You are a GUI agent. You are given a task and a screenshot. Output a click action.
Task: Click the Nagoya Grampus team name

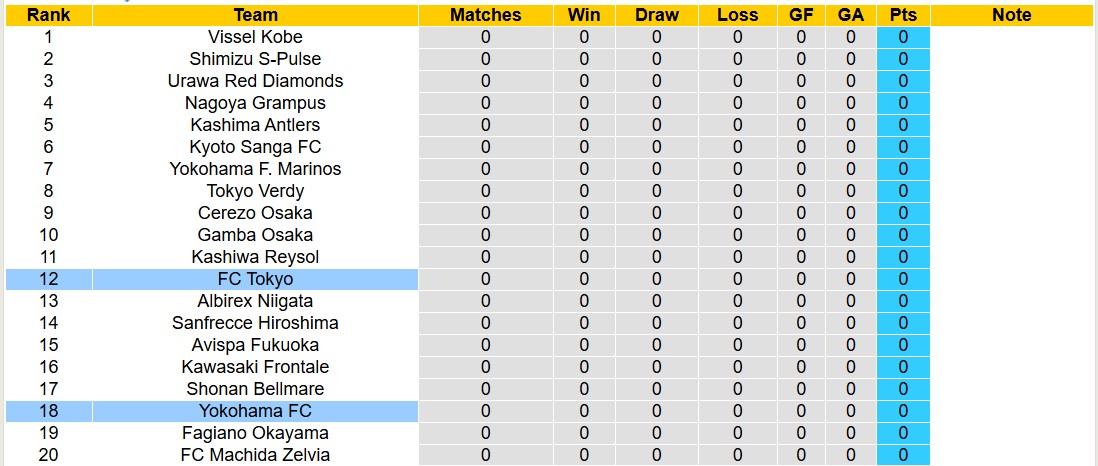pos(255,103)
